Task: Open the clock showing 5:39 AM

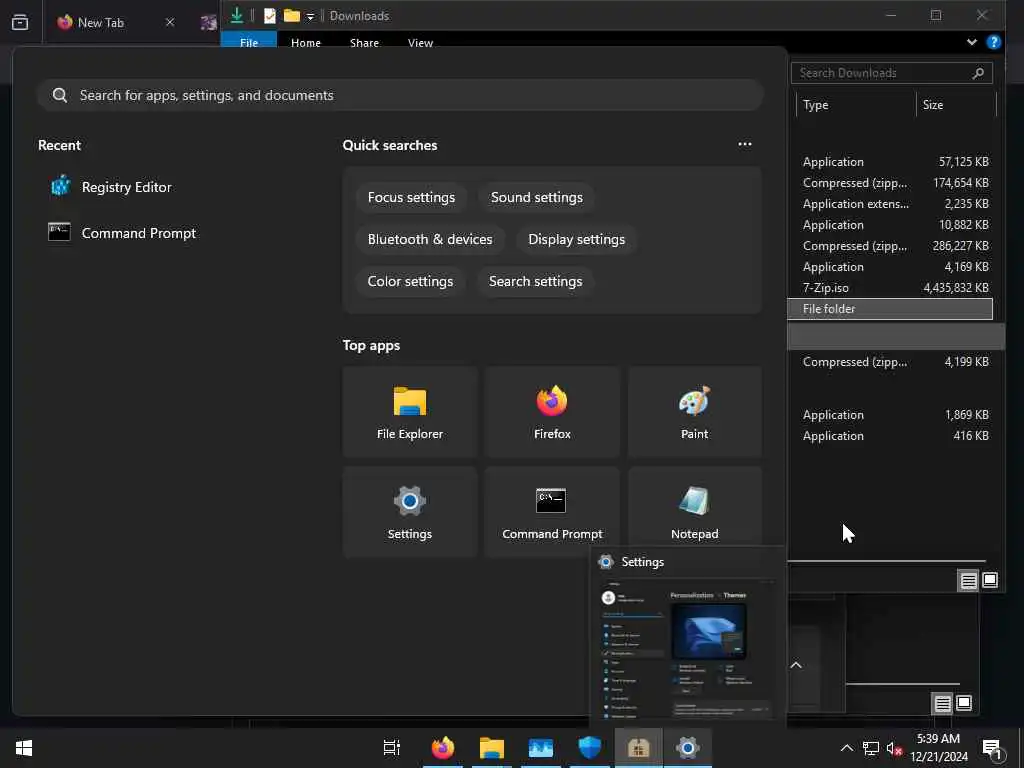Action: [x=938, y=748]
